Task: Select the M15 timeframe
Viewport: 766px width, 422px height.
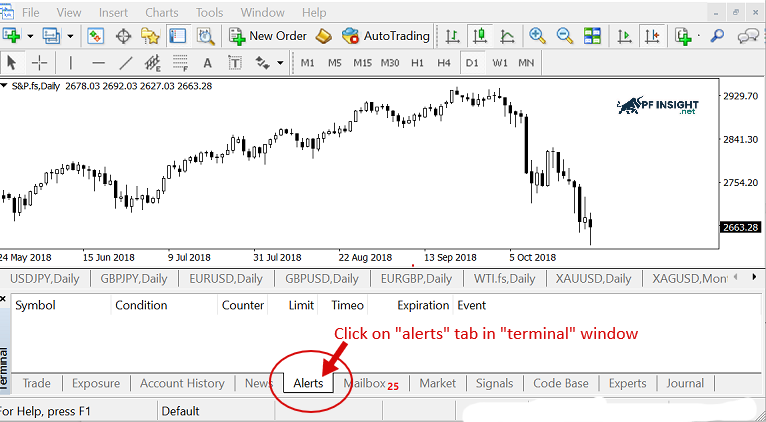Action: (x=362, y=63)
